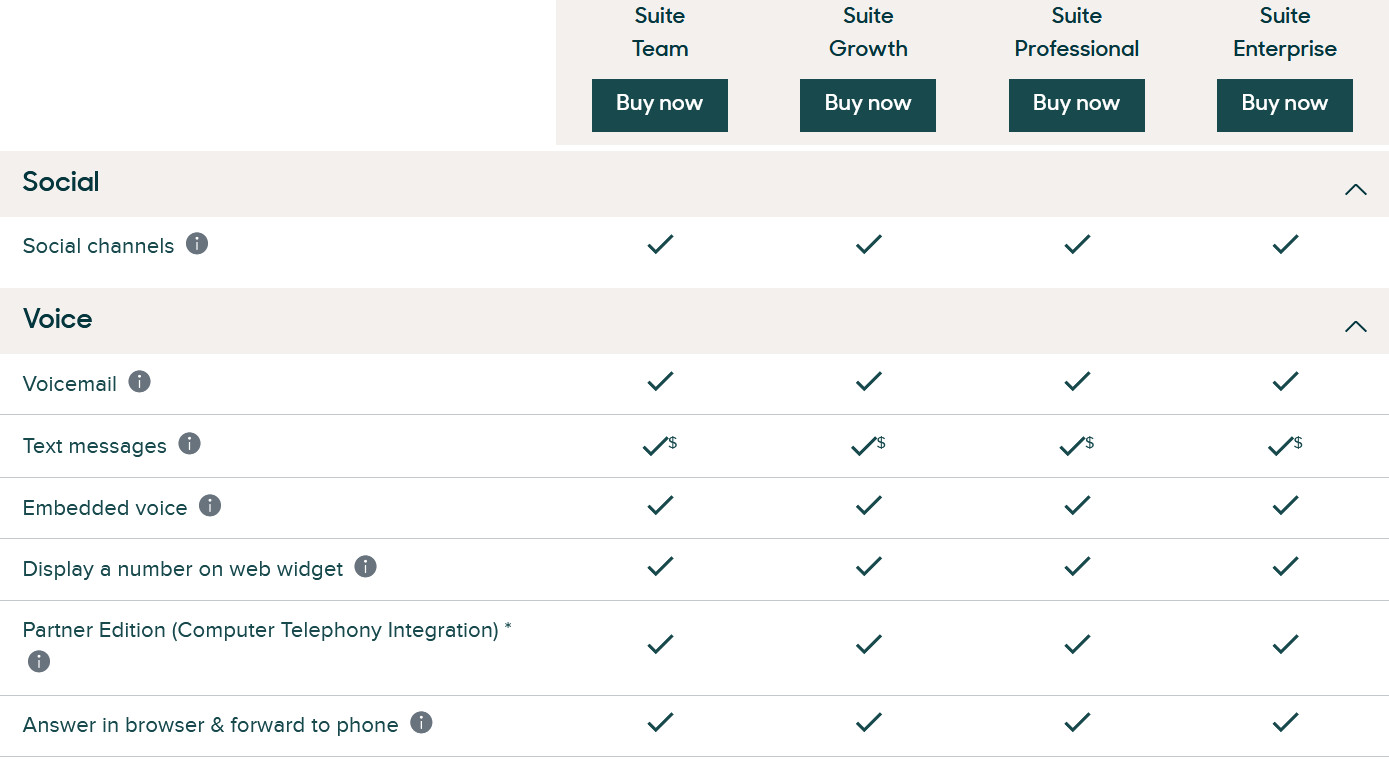Screen dimensions: 1389x761
Task: Select Buy now under Suite Enterprise
Action: tap(1285, 105)
